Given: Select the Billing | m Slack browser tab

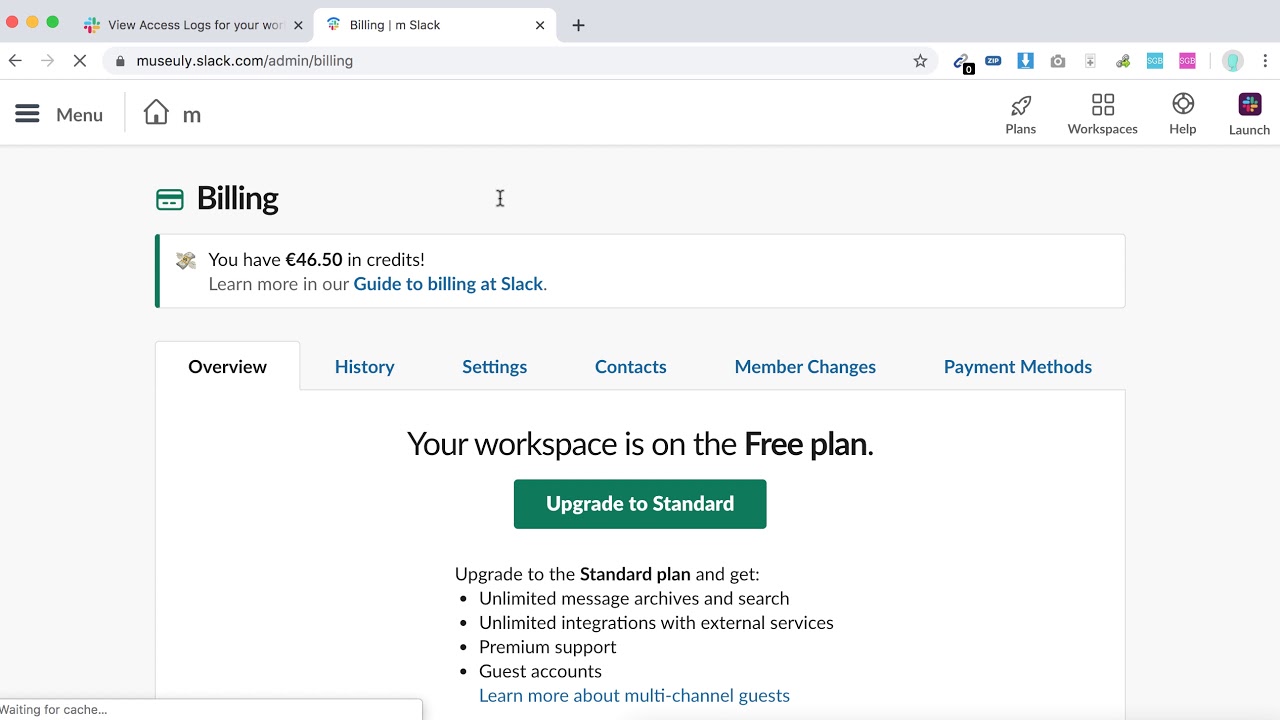Looking at the screenshot, I should coord(433,25).
